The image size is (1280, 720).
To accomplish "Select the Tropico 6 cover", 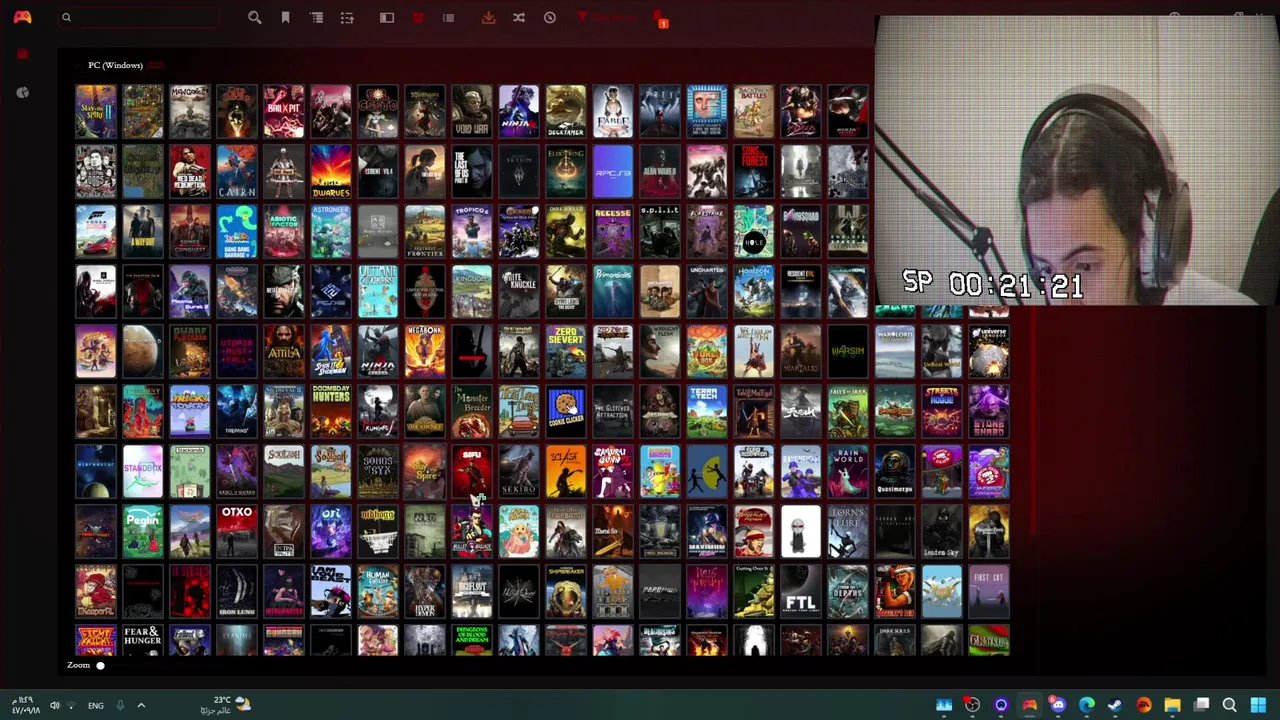I will (x=472, y=231).
